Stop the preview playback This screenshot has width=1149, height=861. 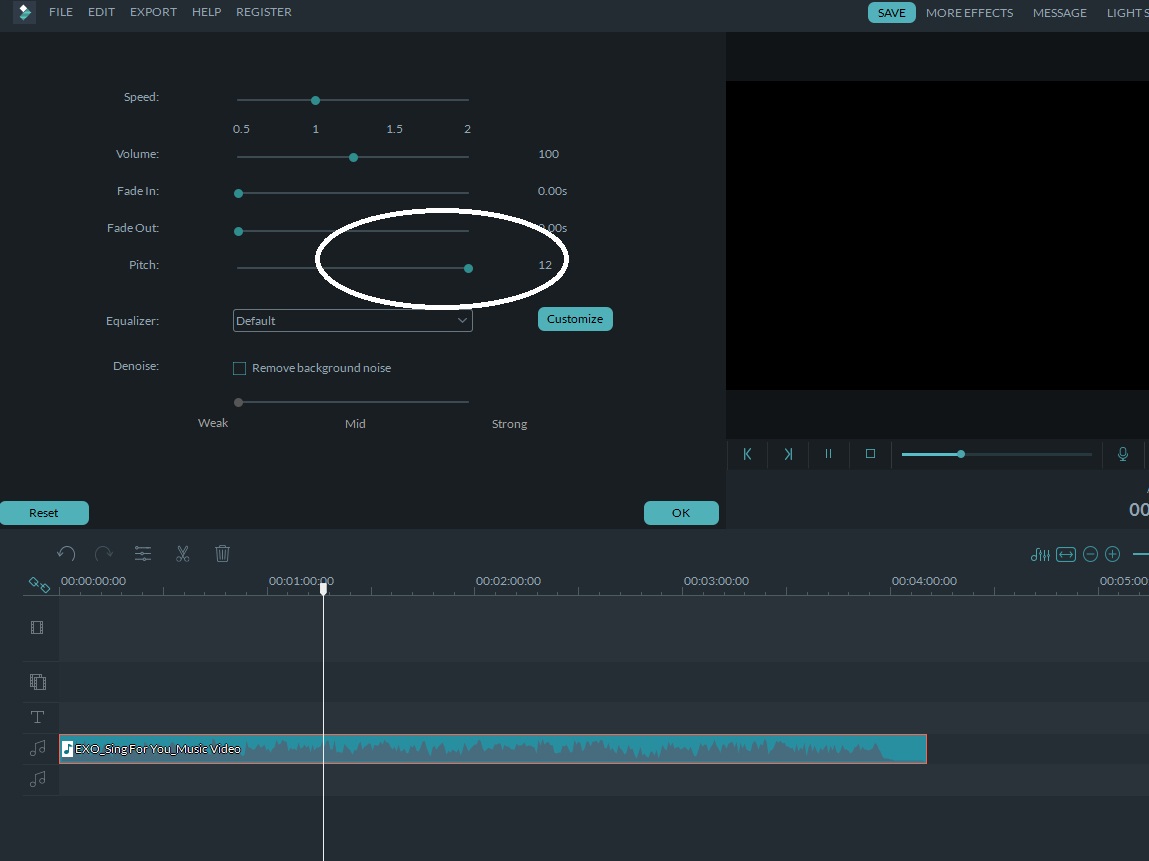click(x=871, y=454)
